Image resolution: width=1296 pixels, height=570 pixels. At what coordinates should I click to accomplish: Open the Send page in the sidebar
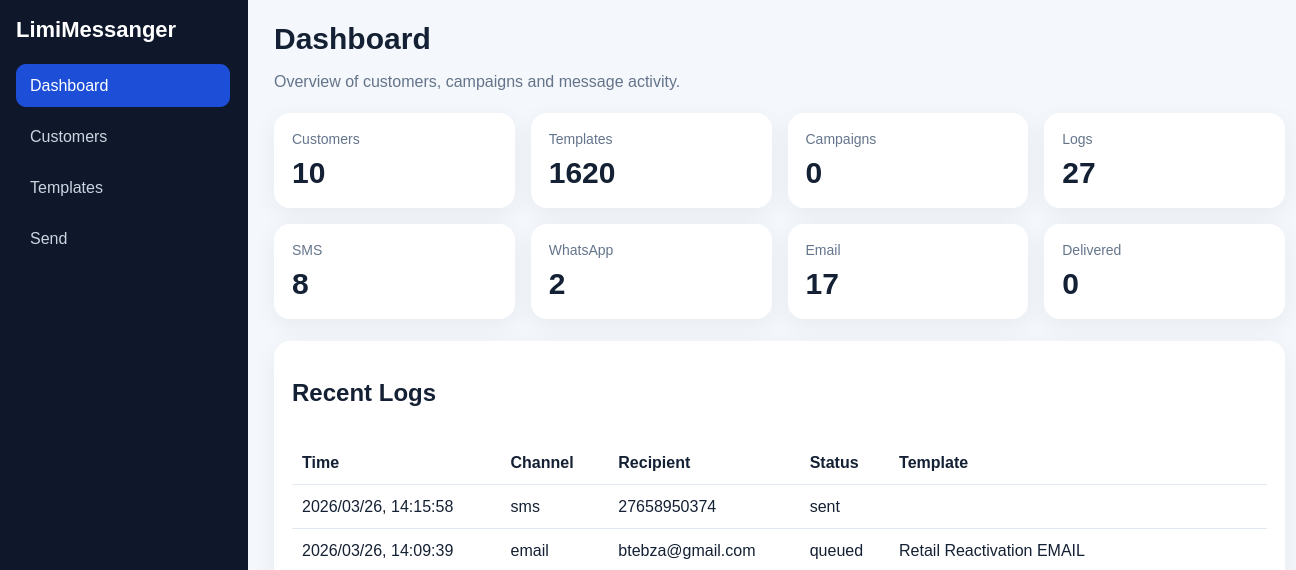(123, 238)
